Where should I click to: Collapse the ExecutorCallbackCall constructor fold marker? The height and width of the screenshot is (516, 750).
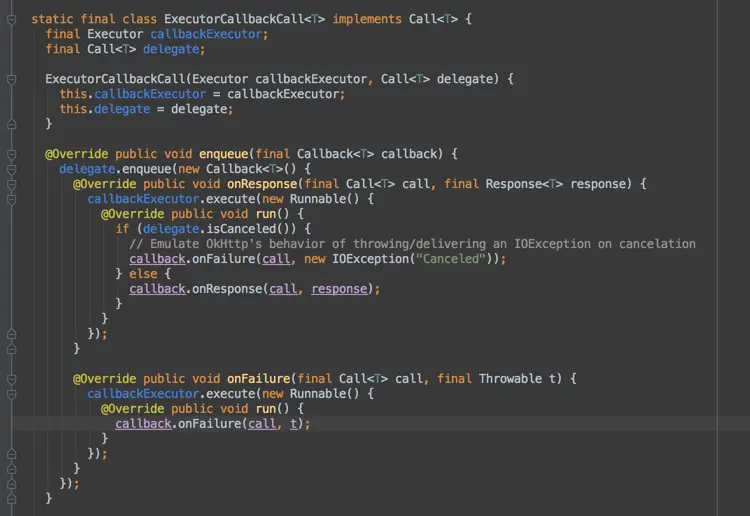11,79
